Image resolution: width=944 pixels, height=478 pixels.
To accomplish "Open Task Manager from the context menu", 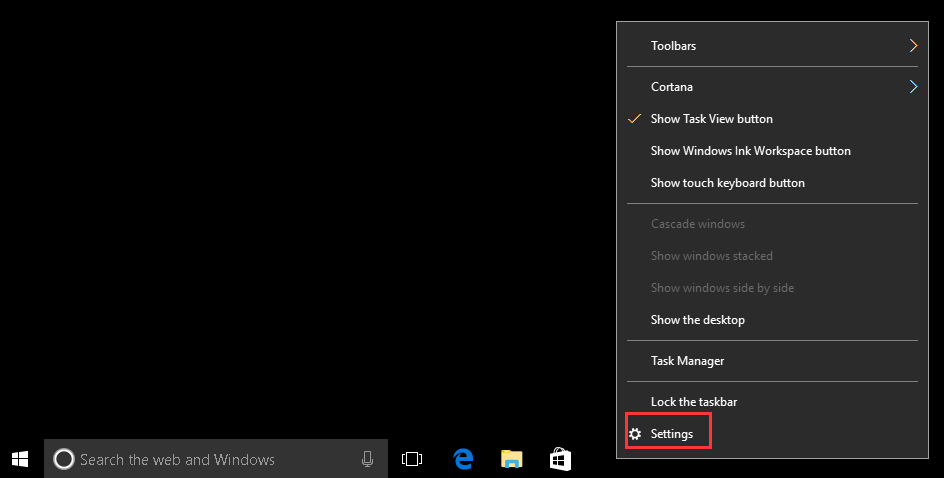I will (x=687, y=361).
